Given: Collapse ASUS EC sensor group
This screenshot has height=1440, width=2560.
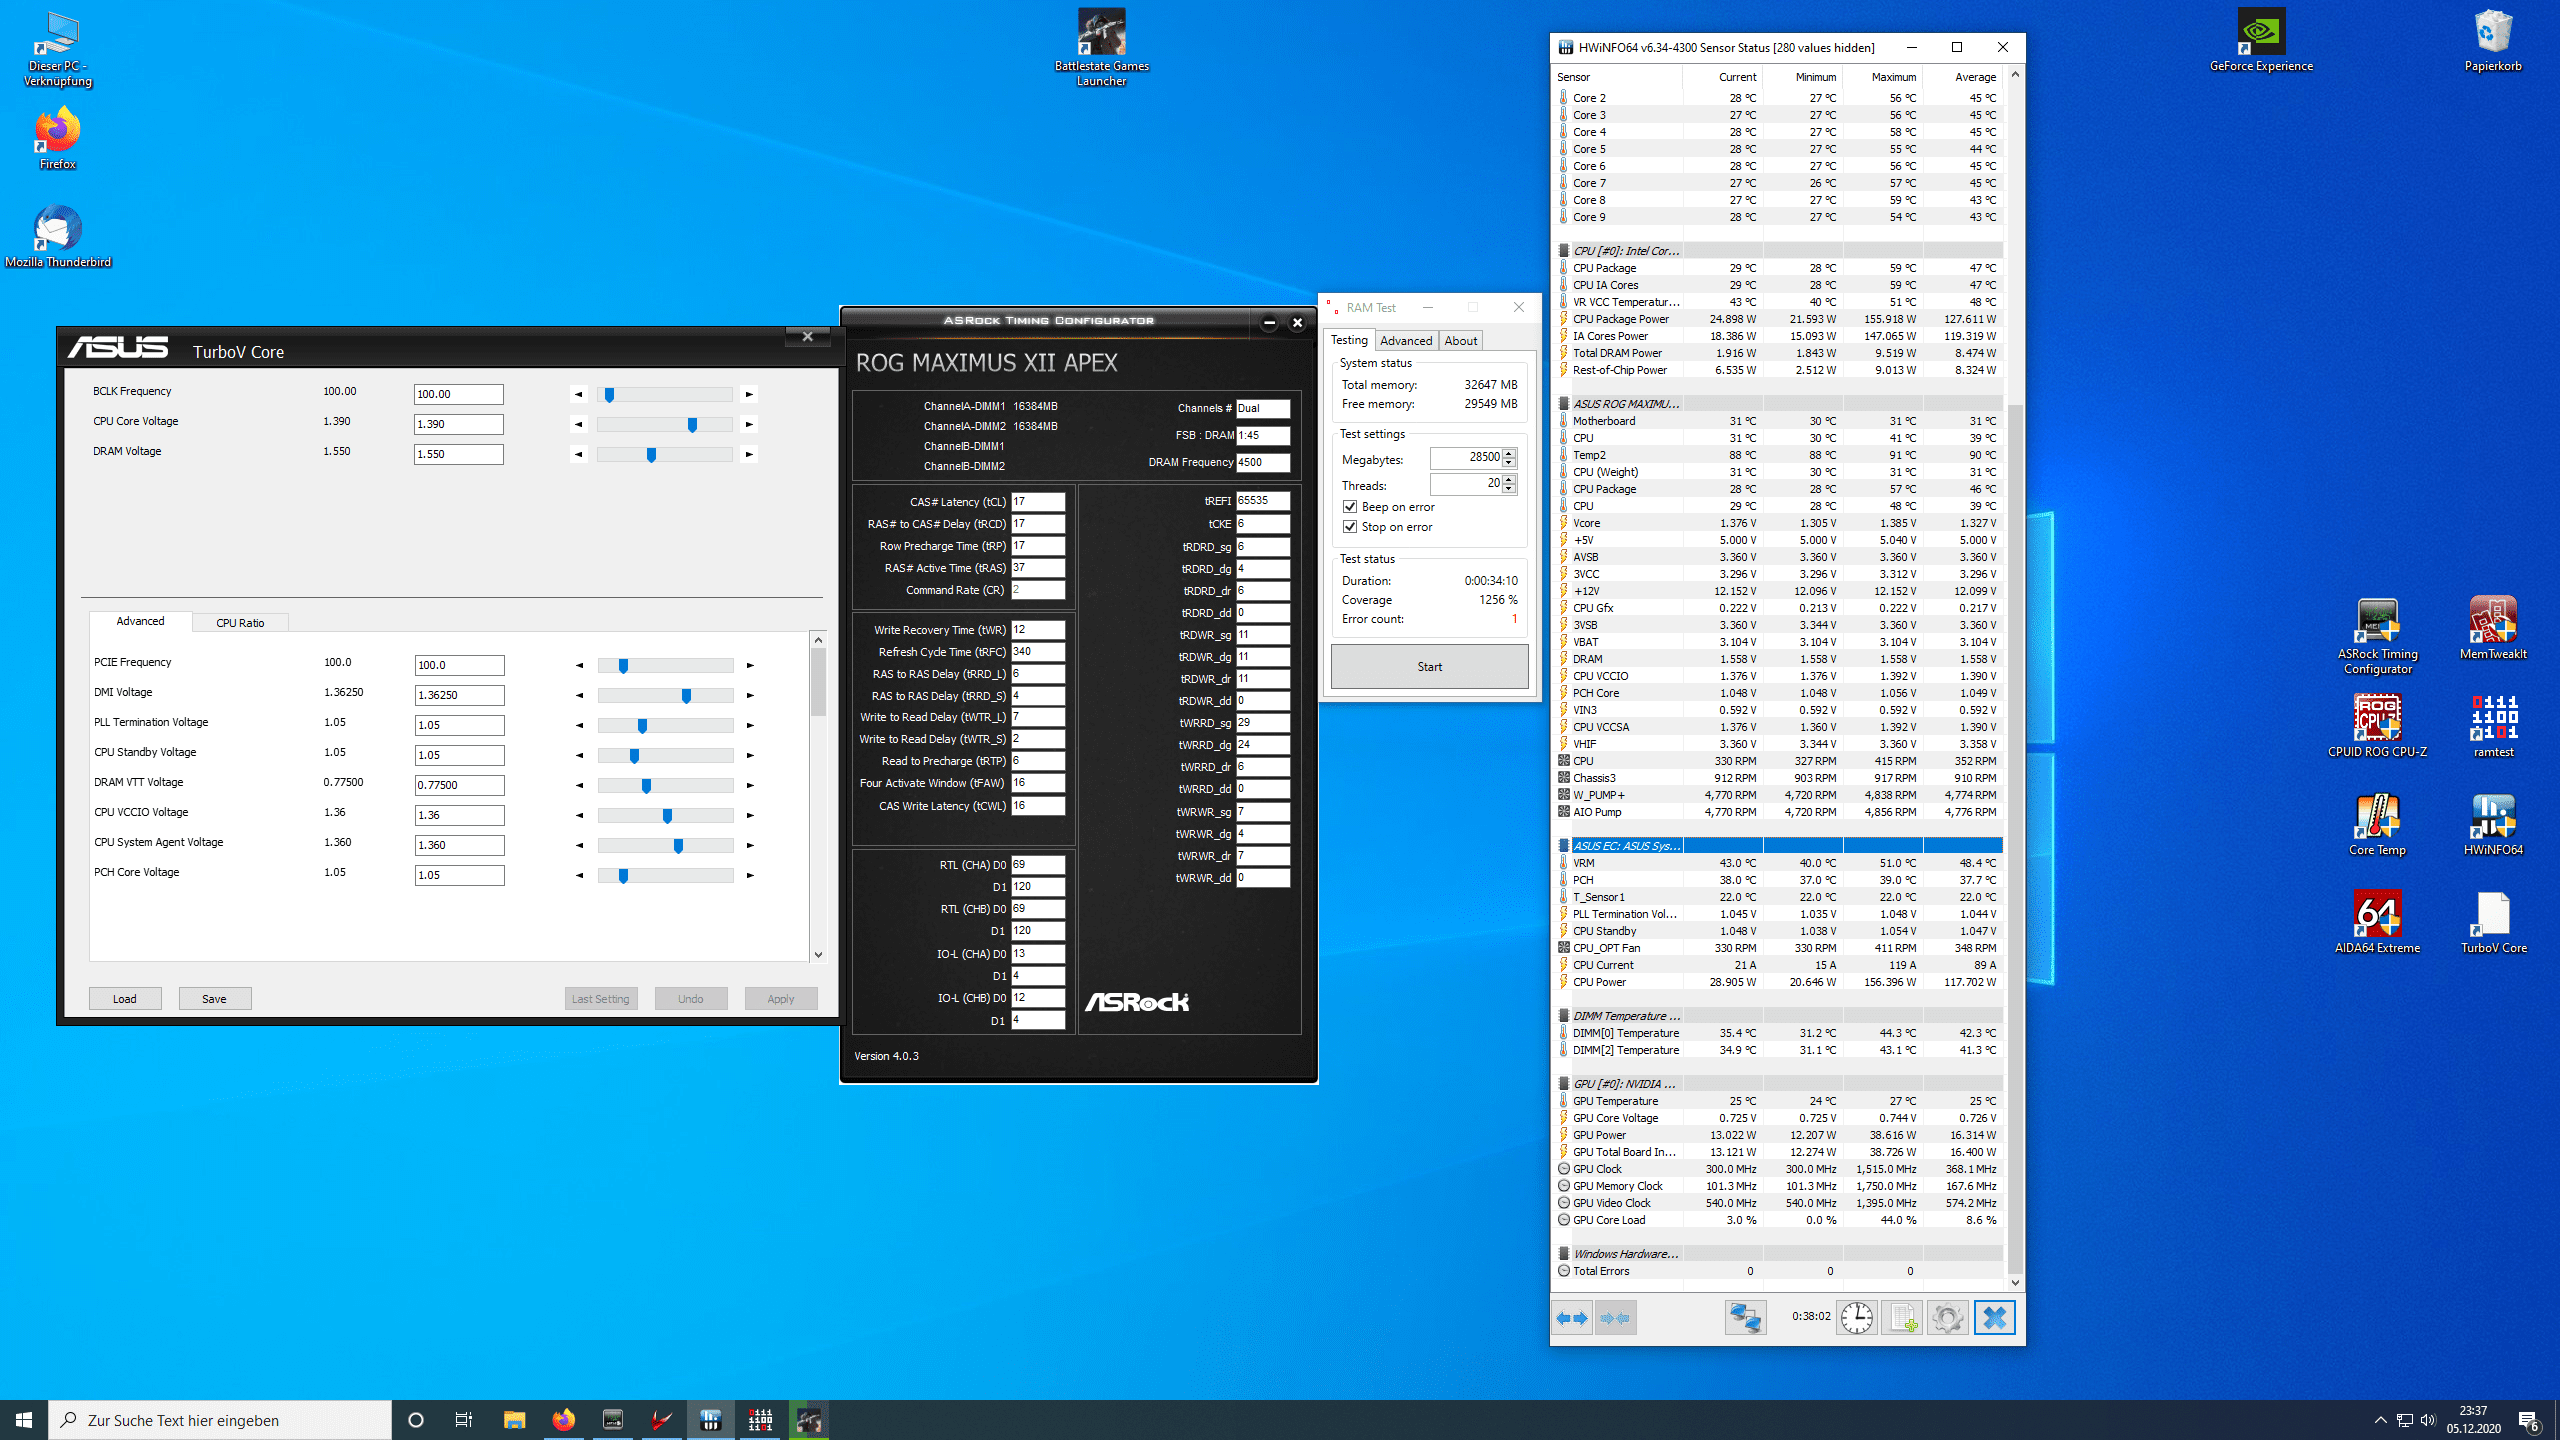Looking at the screenshot, I should 1564,846.
